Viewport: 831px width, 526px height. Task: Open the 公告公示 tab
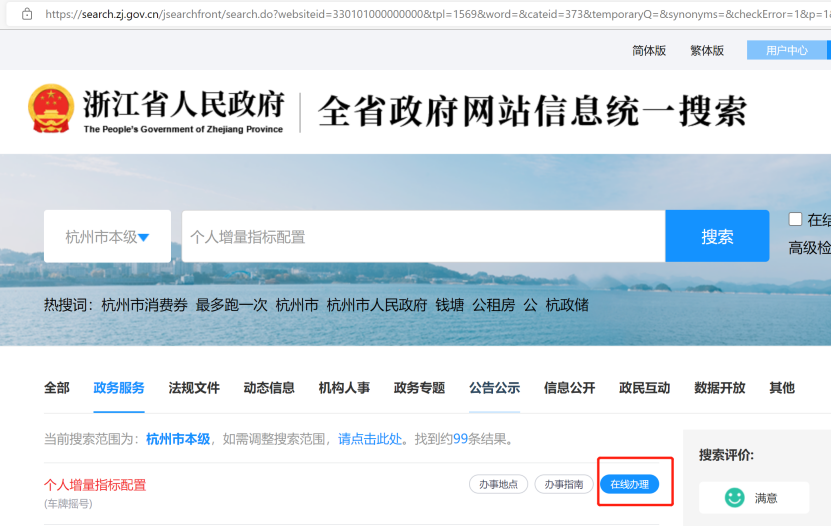pyautogui.click(x=494, y=388)
